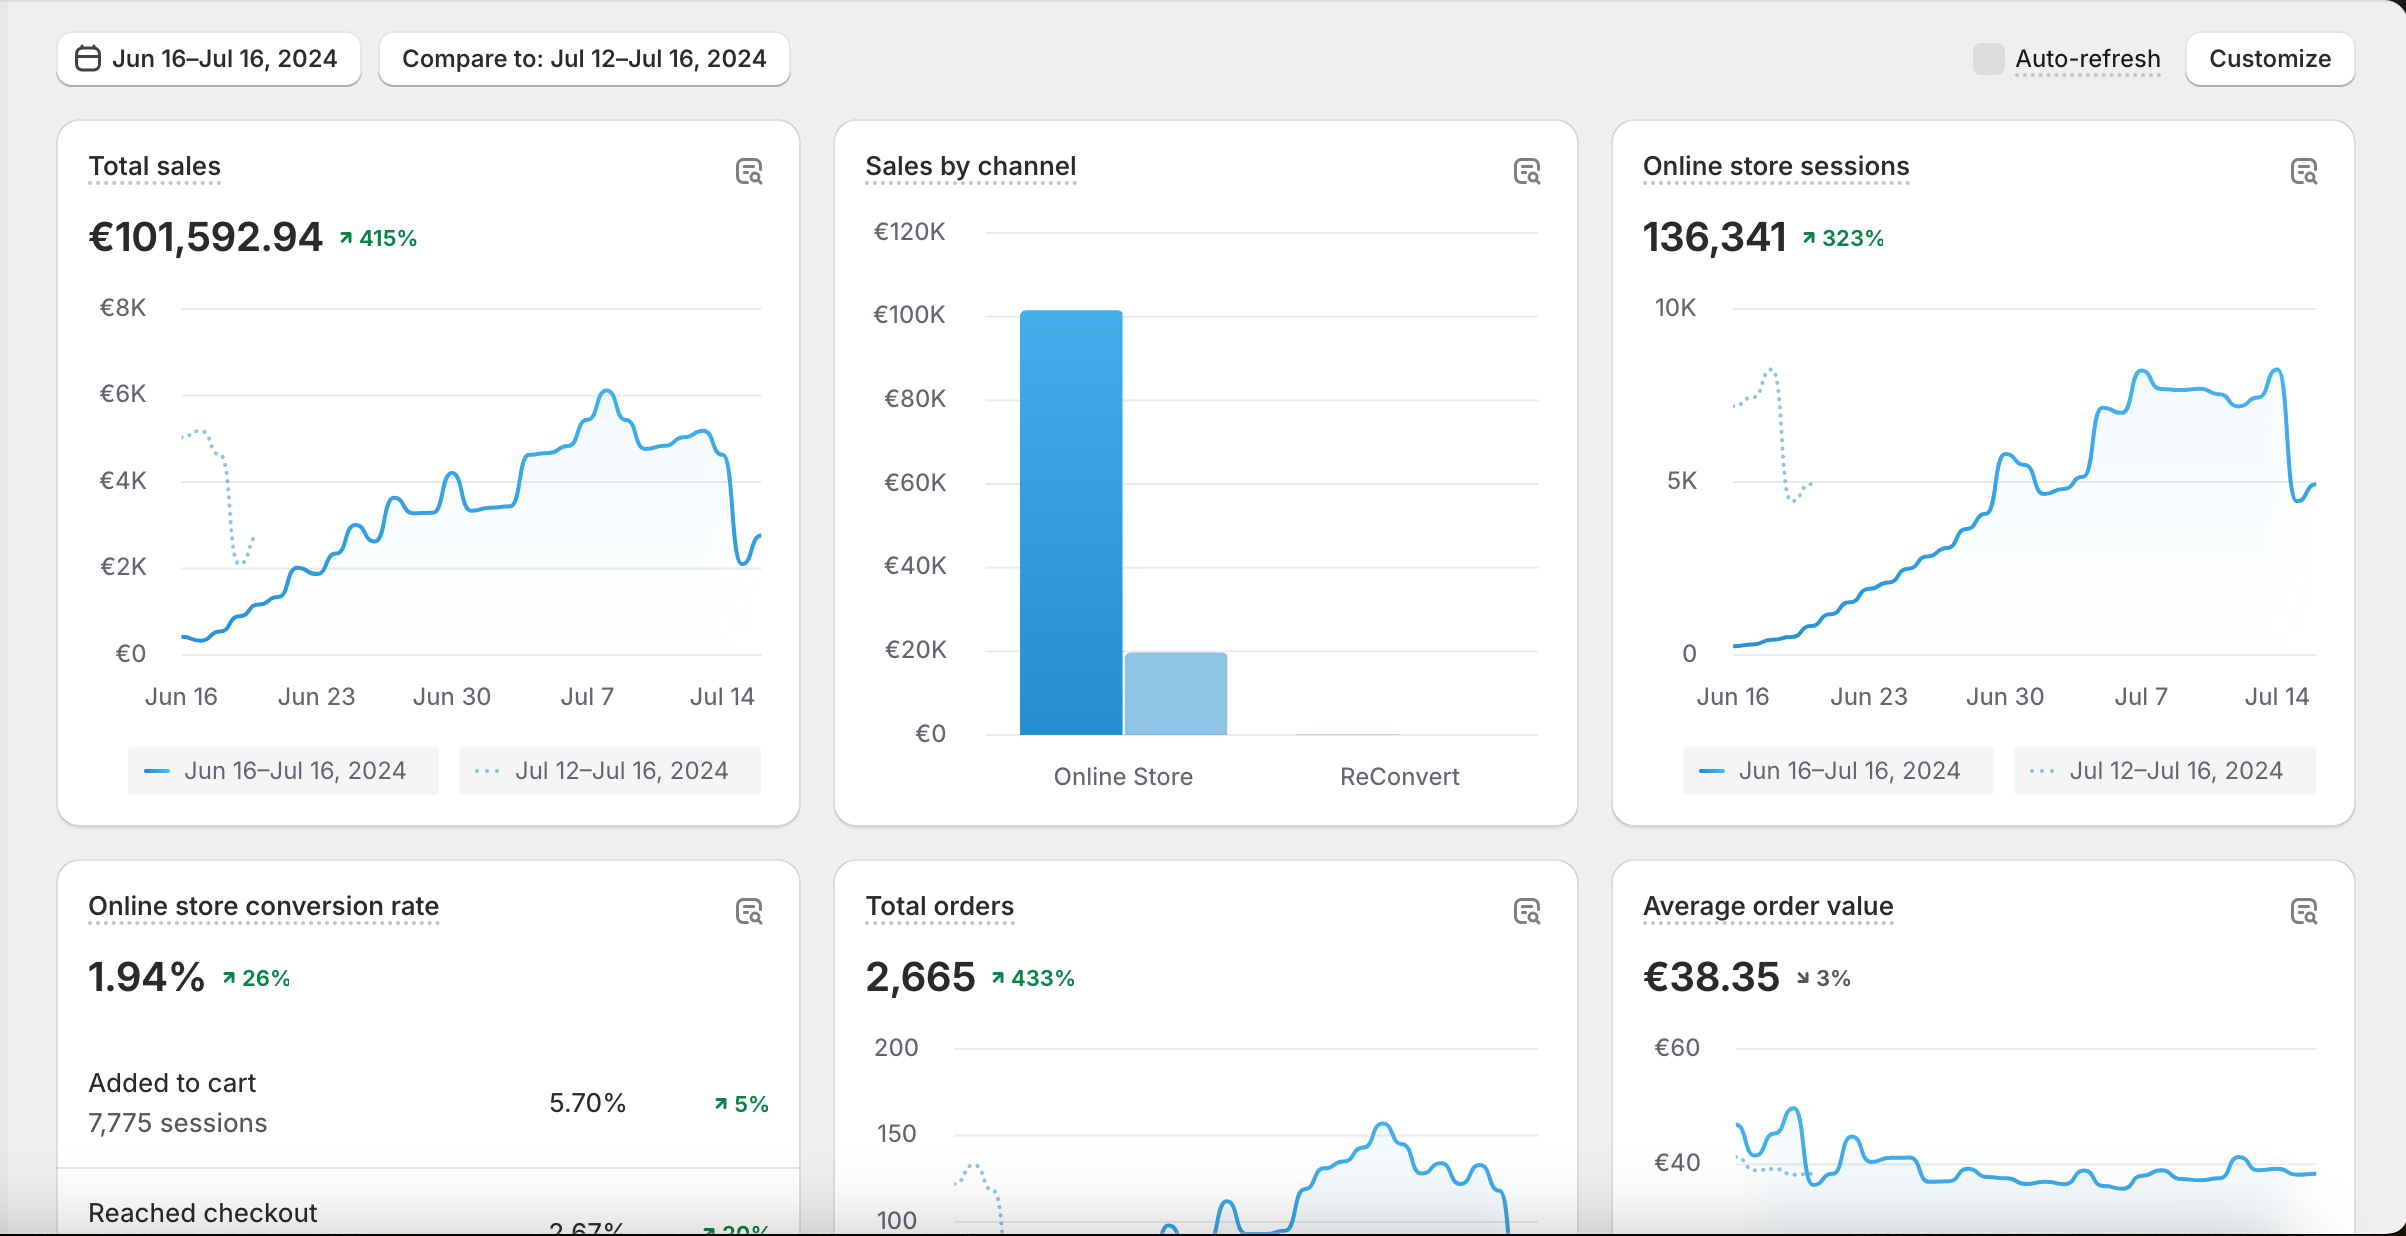Open the Average order value title
This screenshot has height=1236, width=2406.
click(x=1768, y=906)
